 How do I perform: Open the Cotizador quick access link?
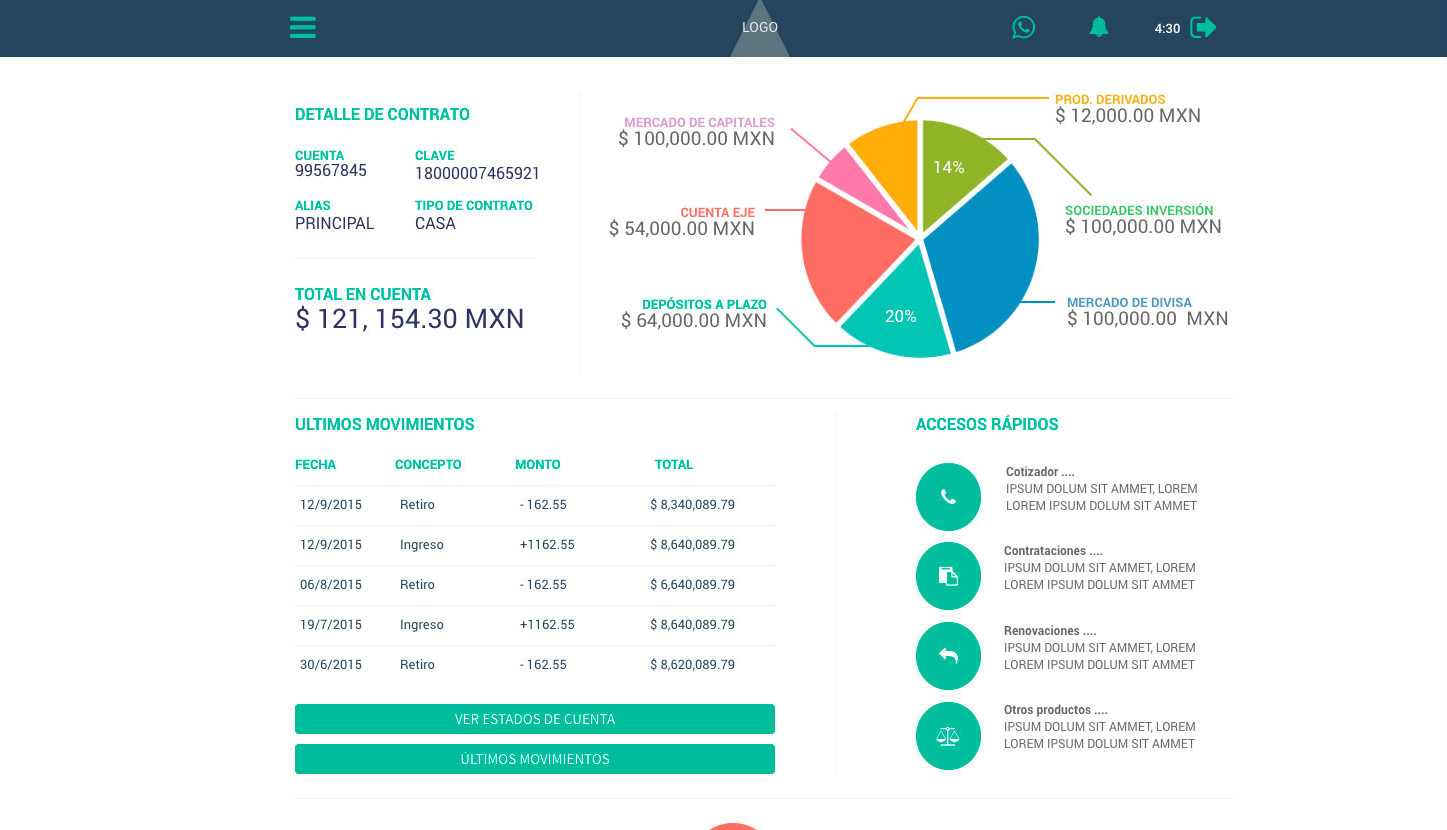(x=1040, y=472)
